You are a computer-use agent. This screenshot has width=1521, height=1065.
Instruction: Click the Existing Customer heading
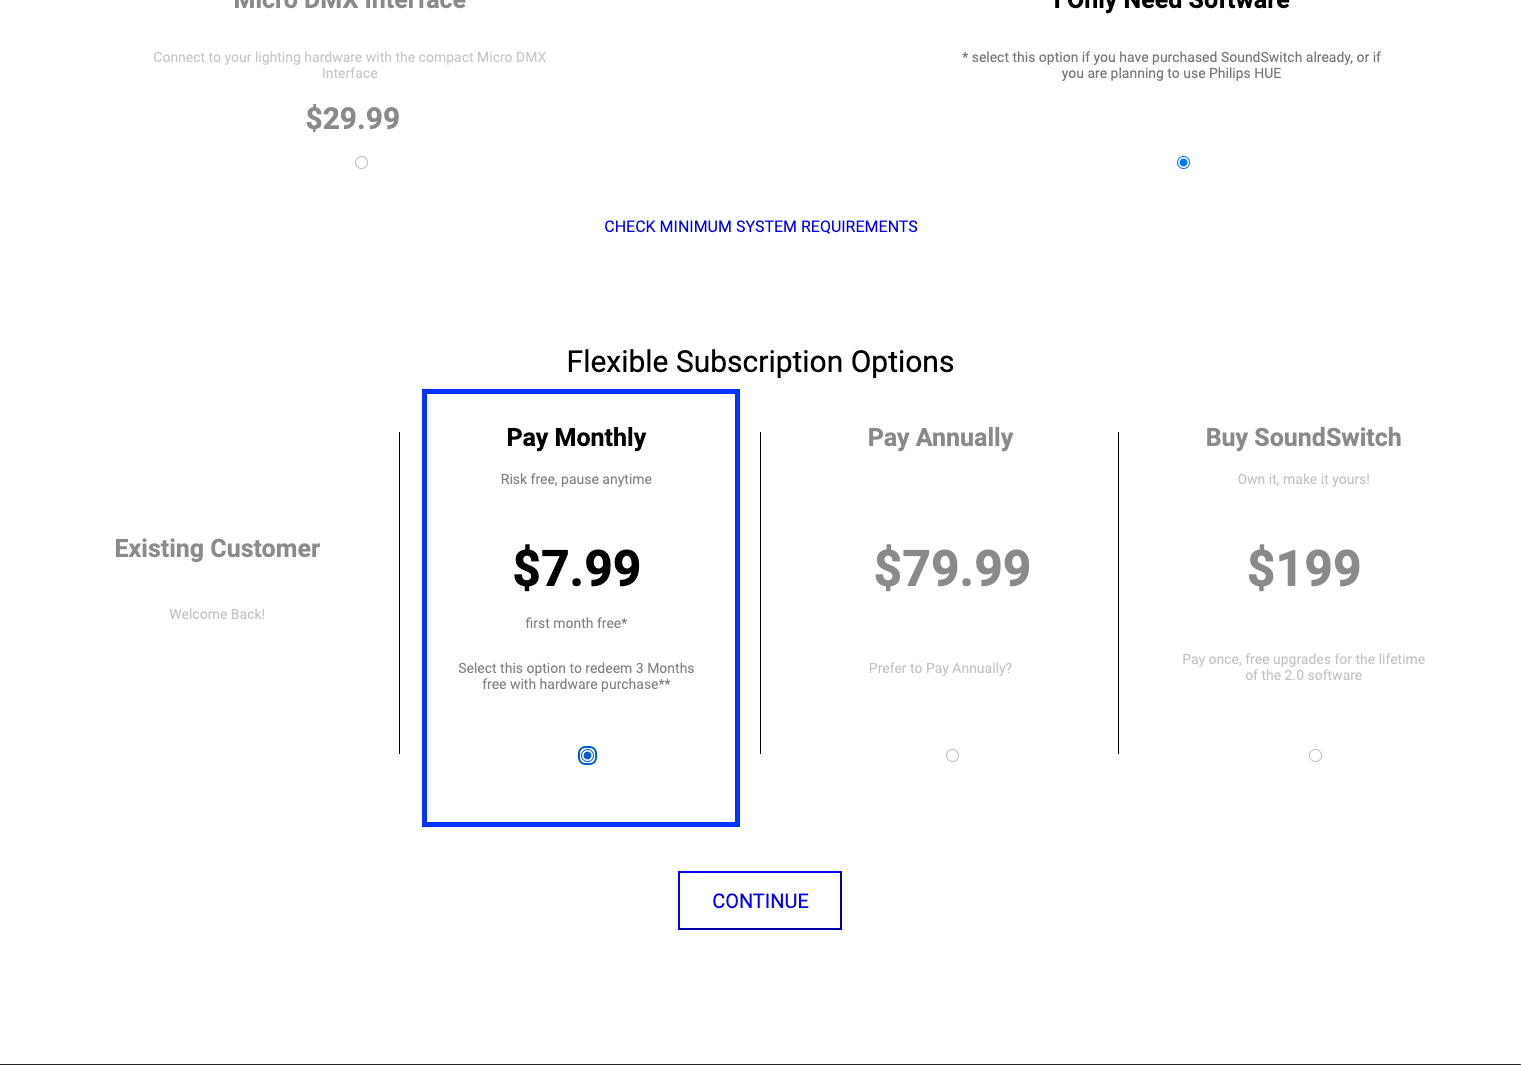pyautogui.click(x=217, y=548)
